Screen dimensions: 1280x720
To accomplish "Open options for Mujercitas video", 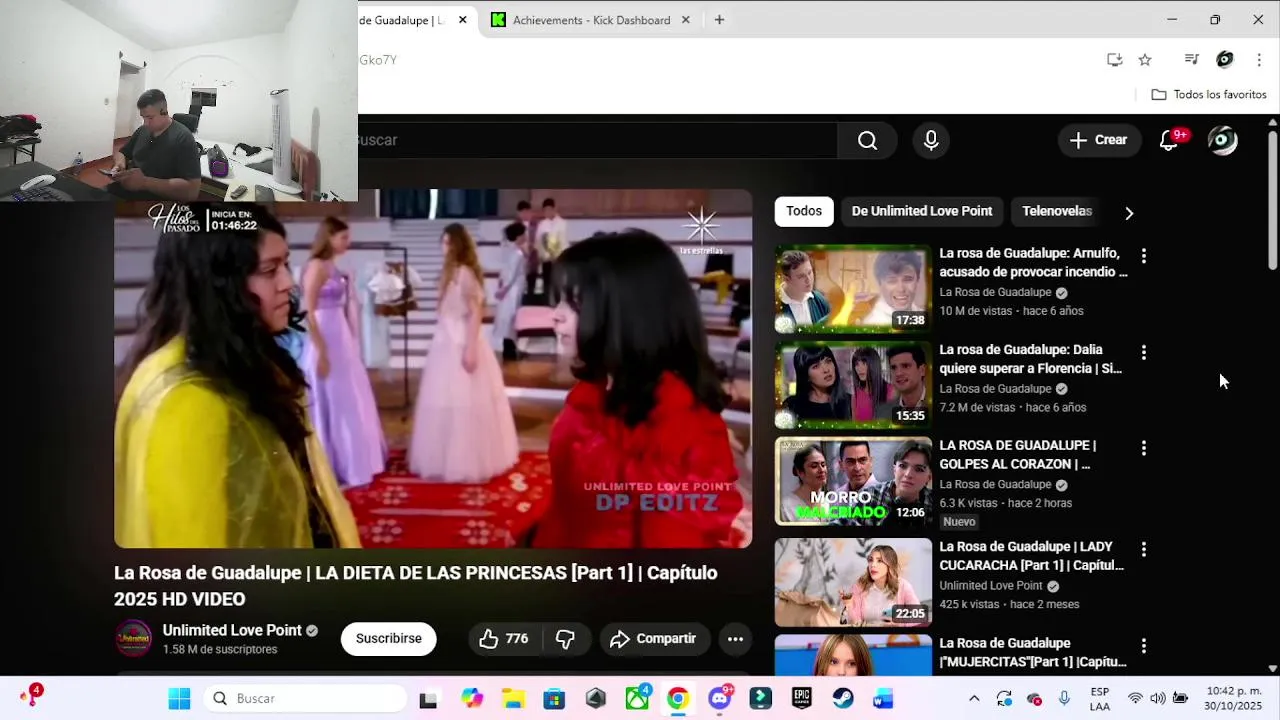I will (1144, 646).
